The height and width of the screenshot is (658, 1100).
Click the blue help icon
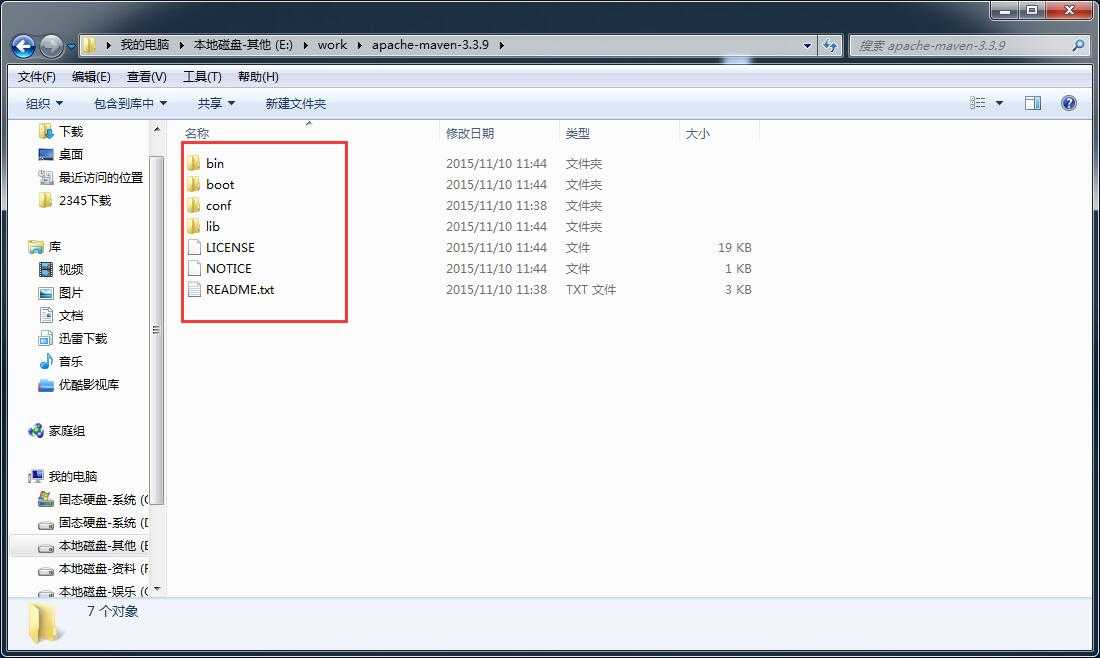(x=1068, y=103)
